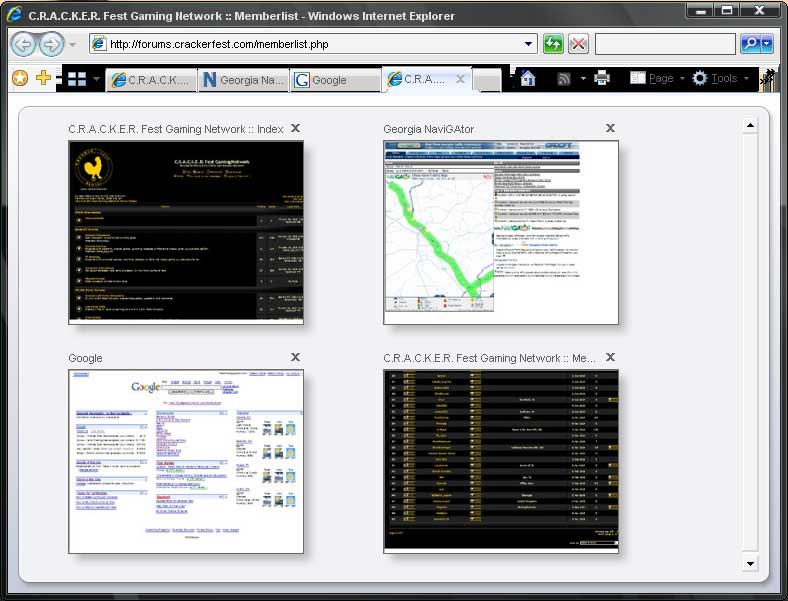Image resolution: width=788 pixels, height=601 pixels.
Task: Open recent pages dropdown beside Forward button
Action: click(73, 45)
